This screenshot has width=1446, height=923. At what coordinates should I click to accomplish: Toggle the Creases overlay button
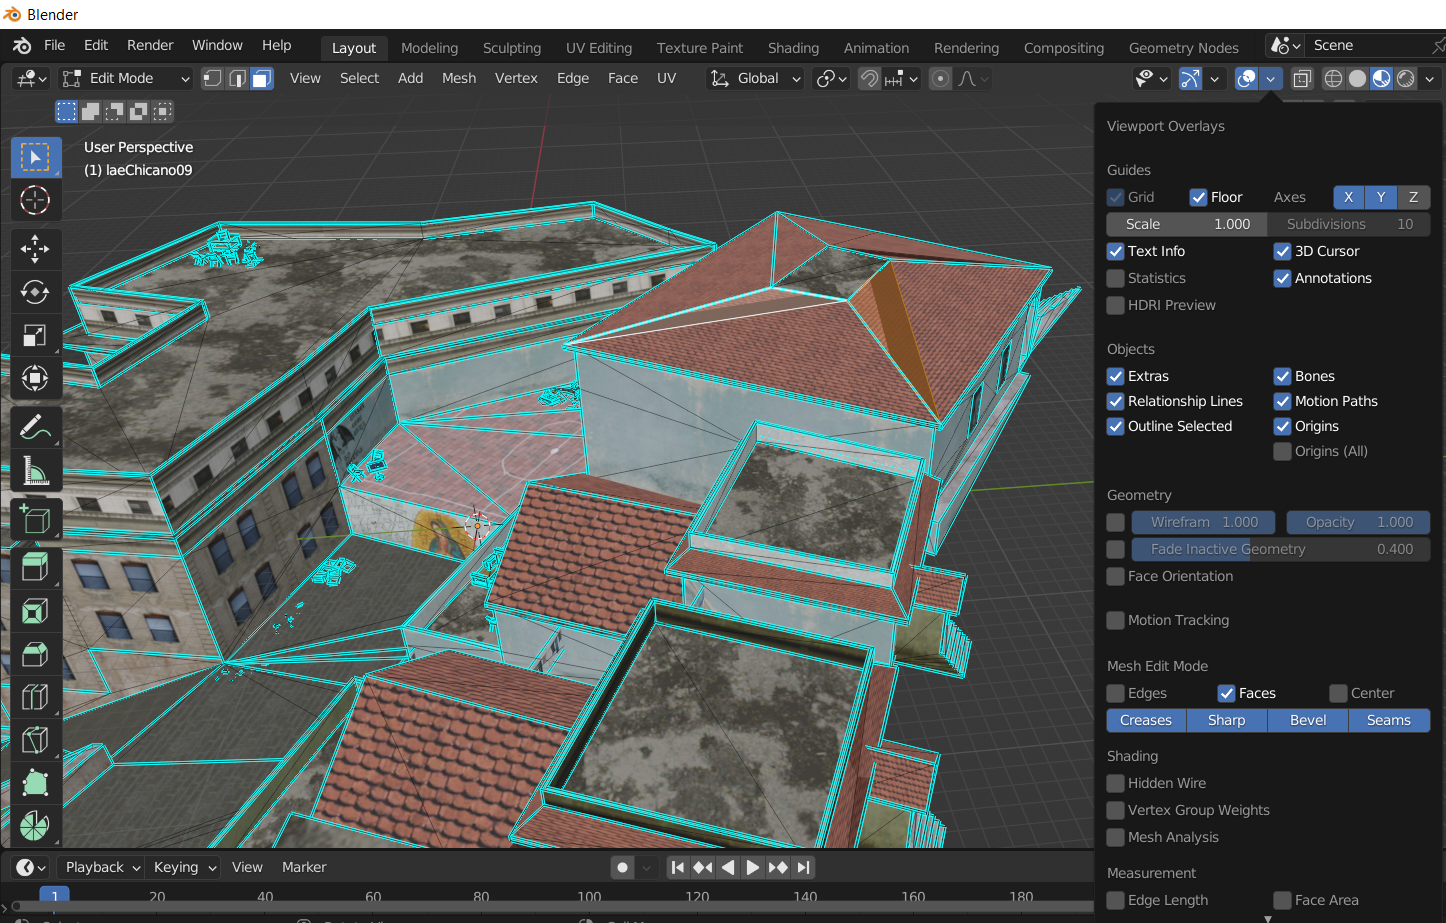pyautogui.click(x=1146, y=720)
